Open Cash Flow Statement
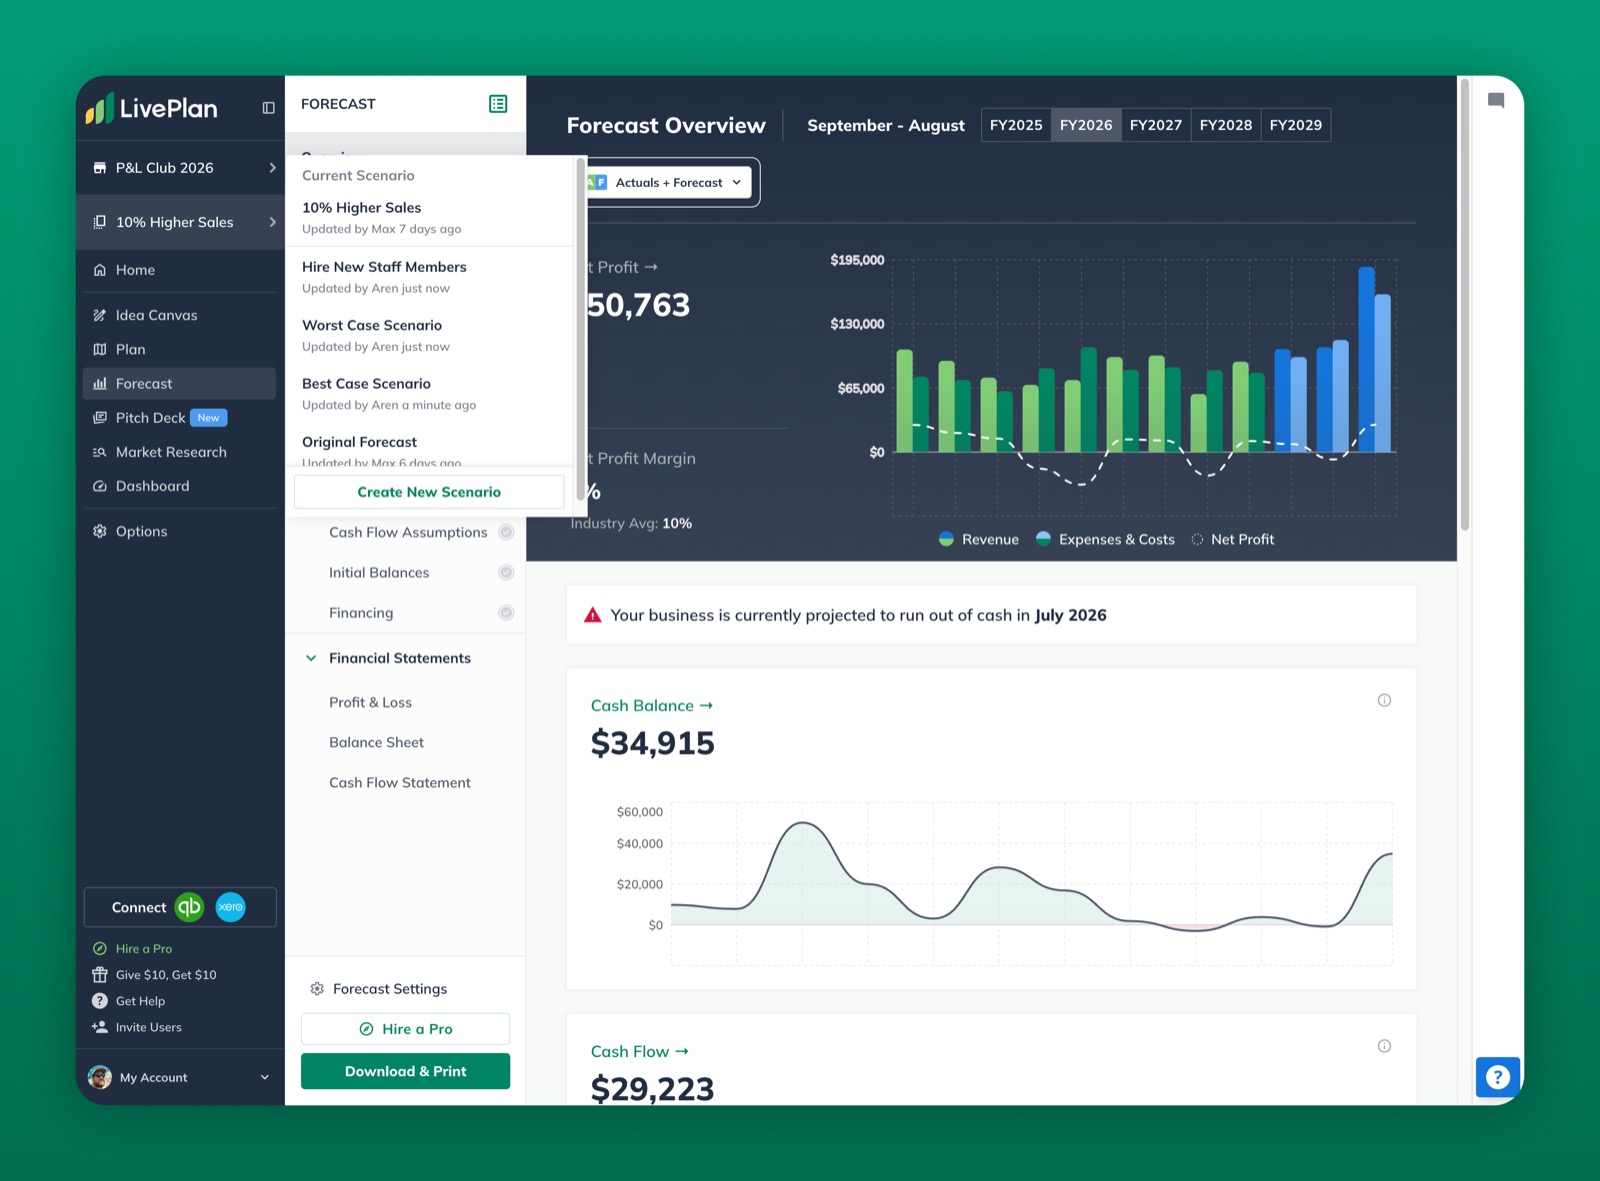This screenshot has height=1181, width=1600. coord(400,782)
